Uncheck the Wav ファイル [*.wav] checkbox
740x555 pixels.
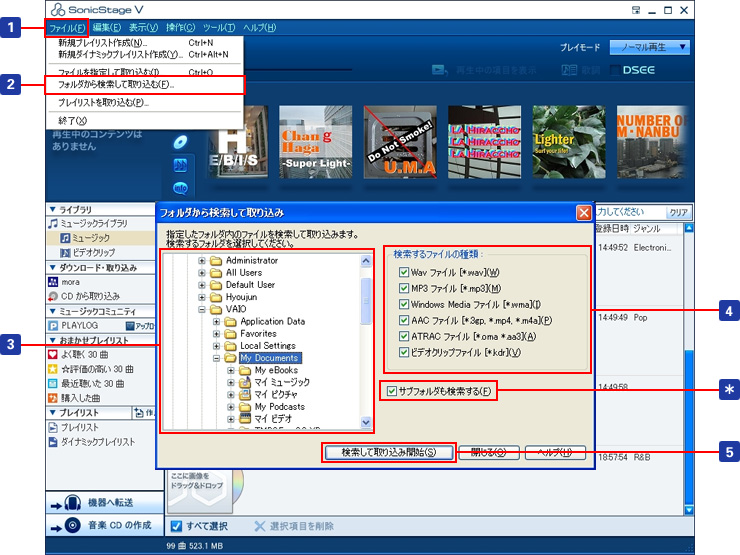pyautogui.click(x=404, y=273)
